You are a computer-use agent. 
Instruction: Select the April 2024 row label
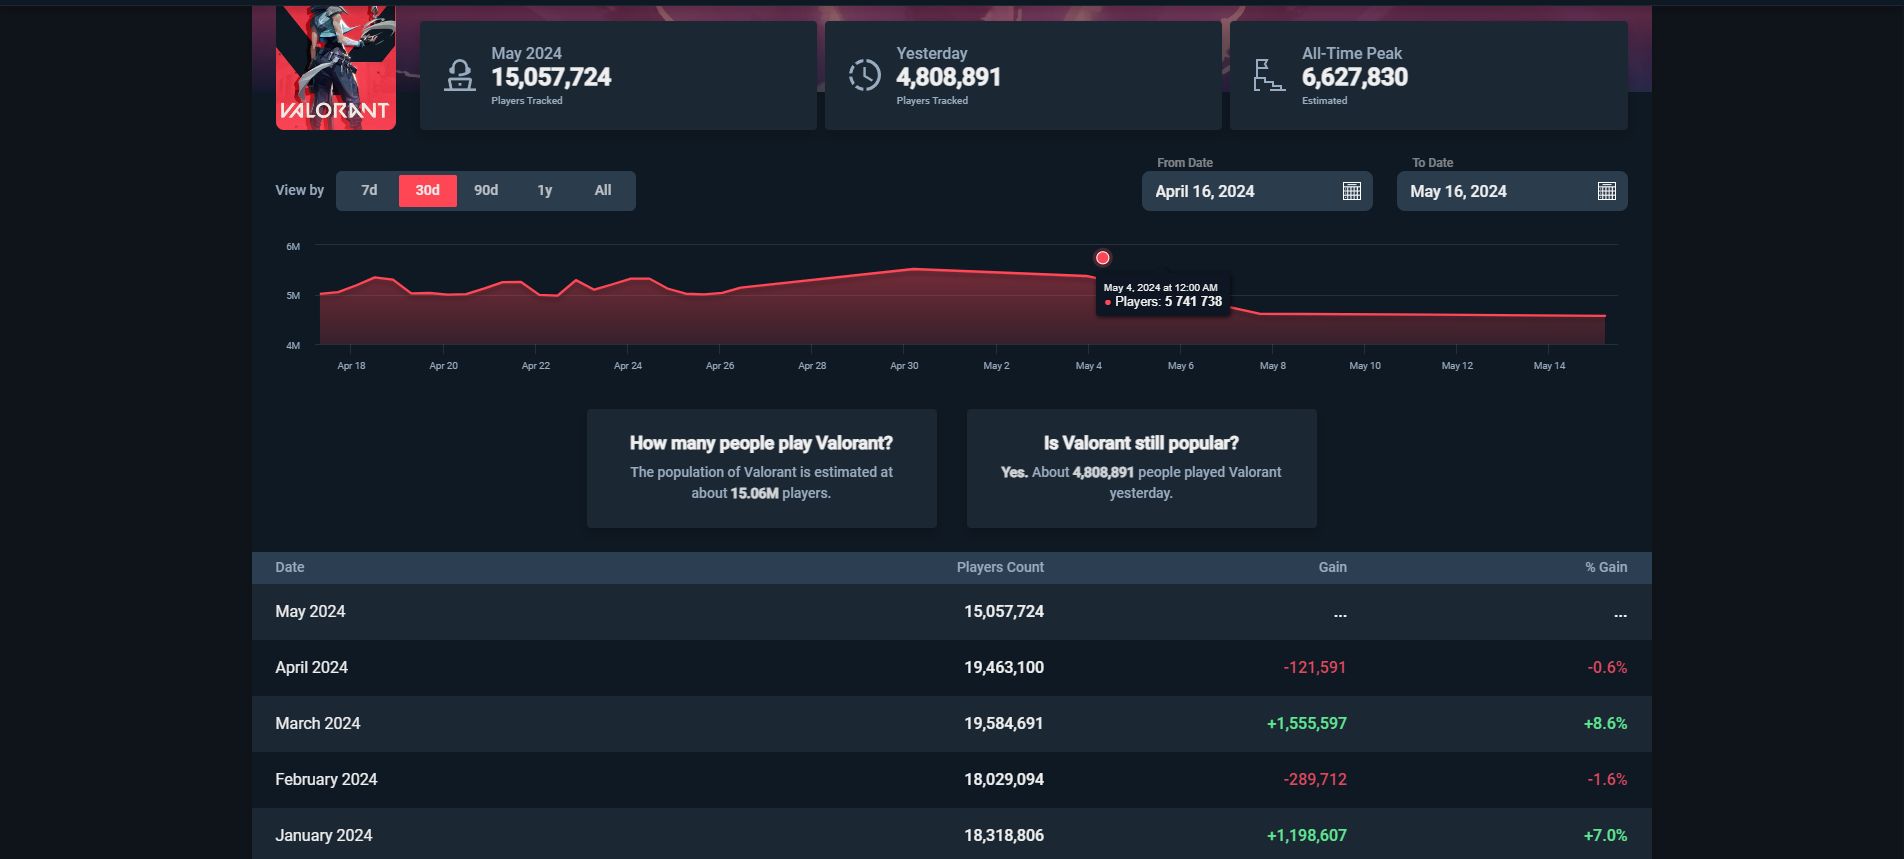[x=311, y=667]
